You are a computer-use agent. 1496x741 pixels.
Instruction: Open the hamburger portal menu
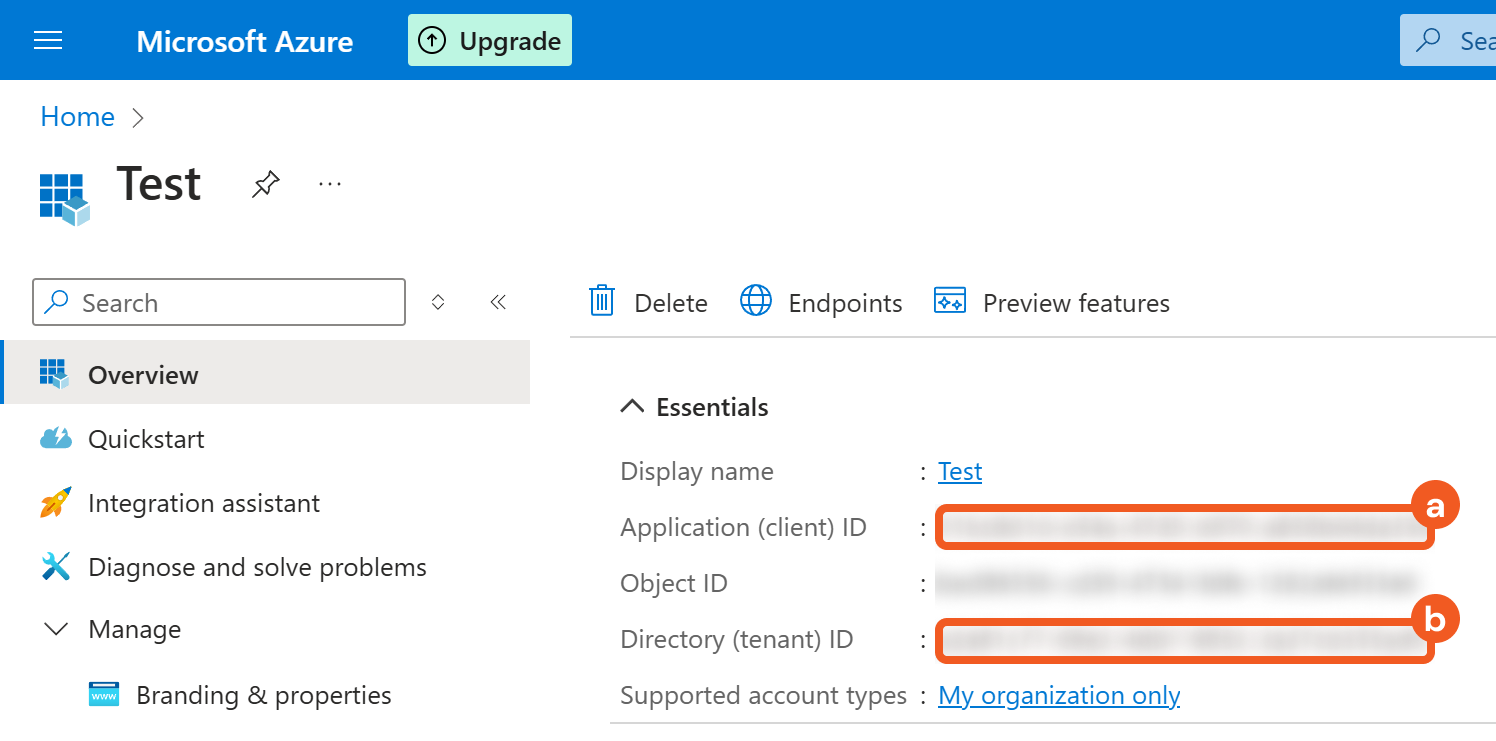48,40
